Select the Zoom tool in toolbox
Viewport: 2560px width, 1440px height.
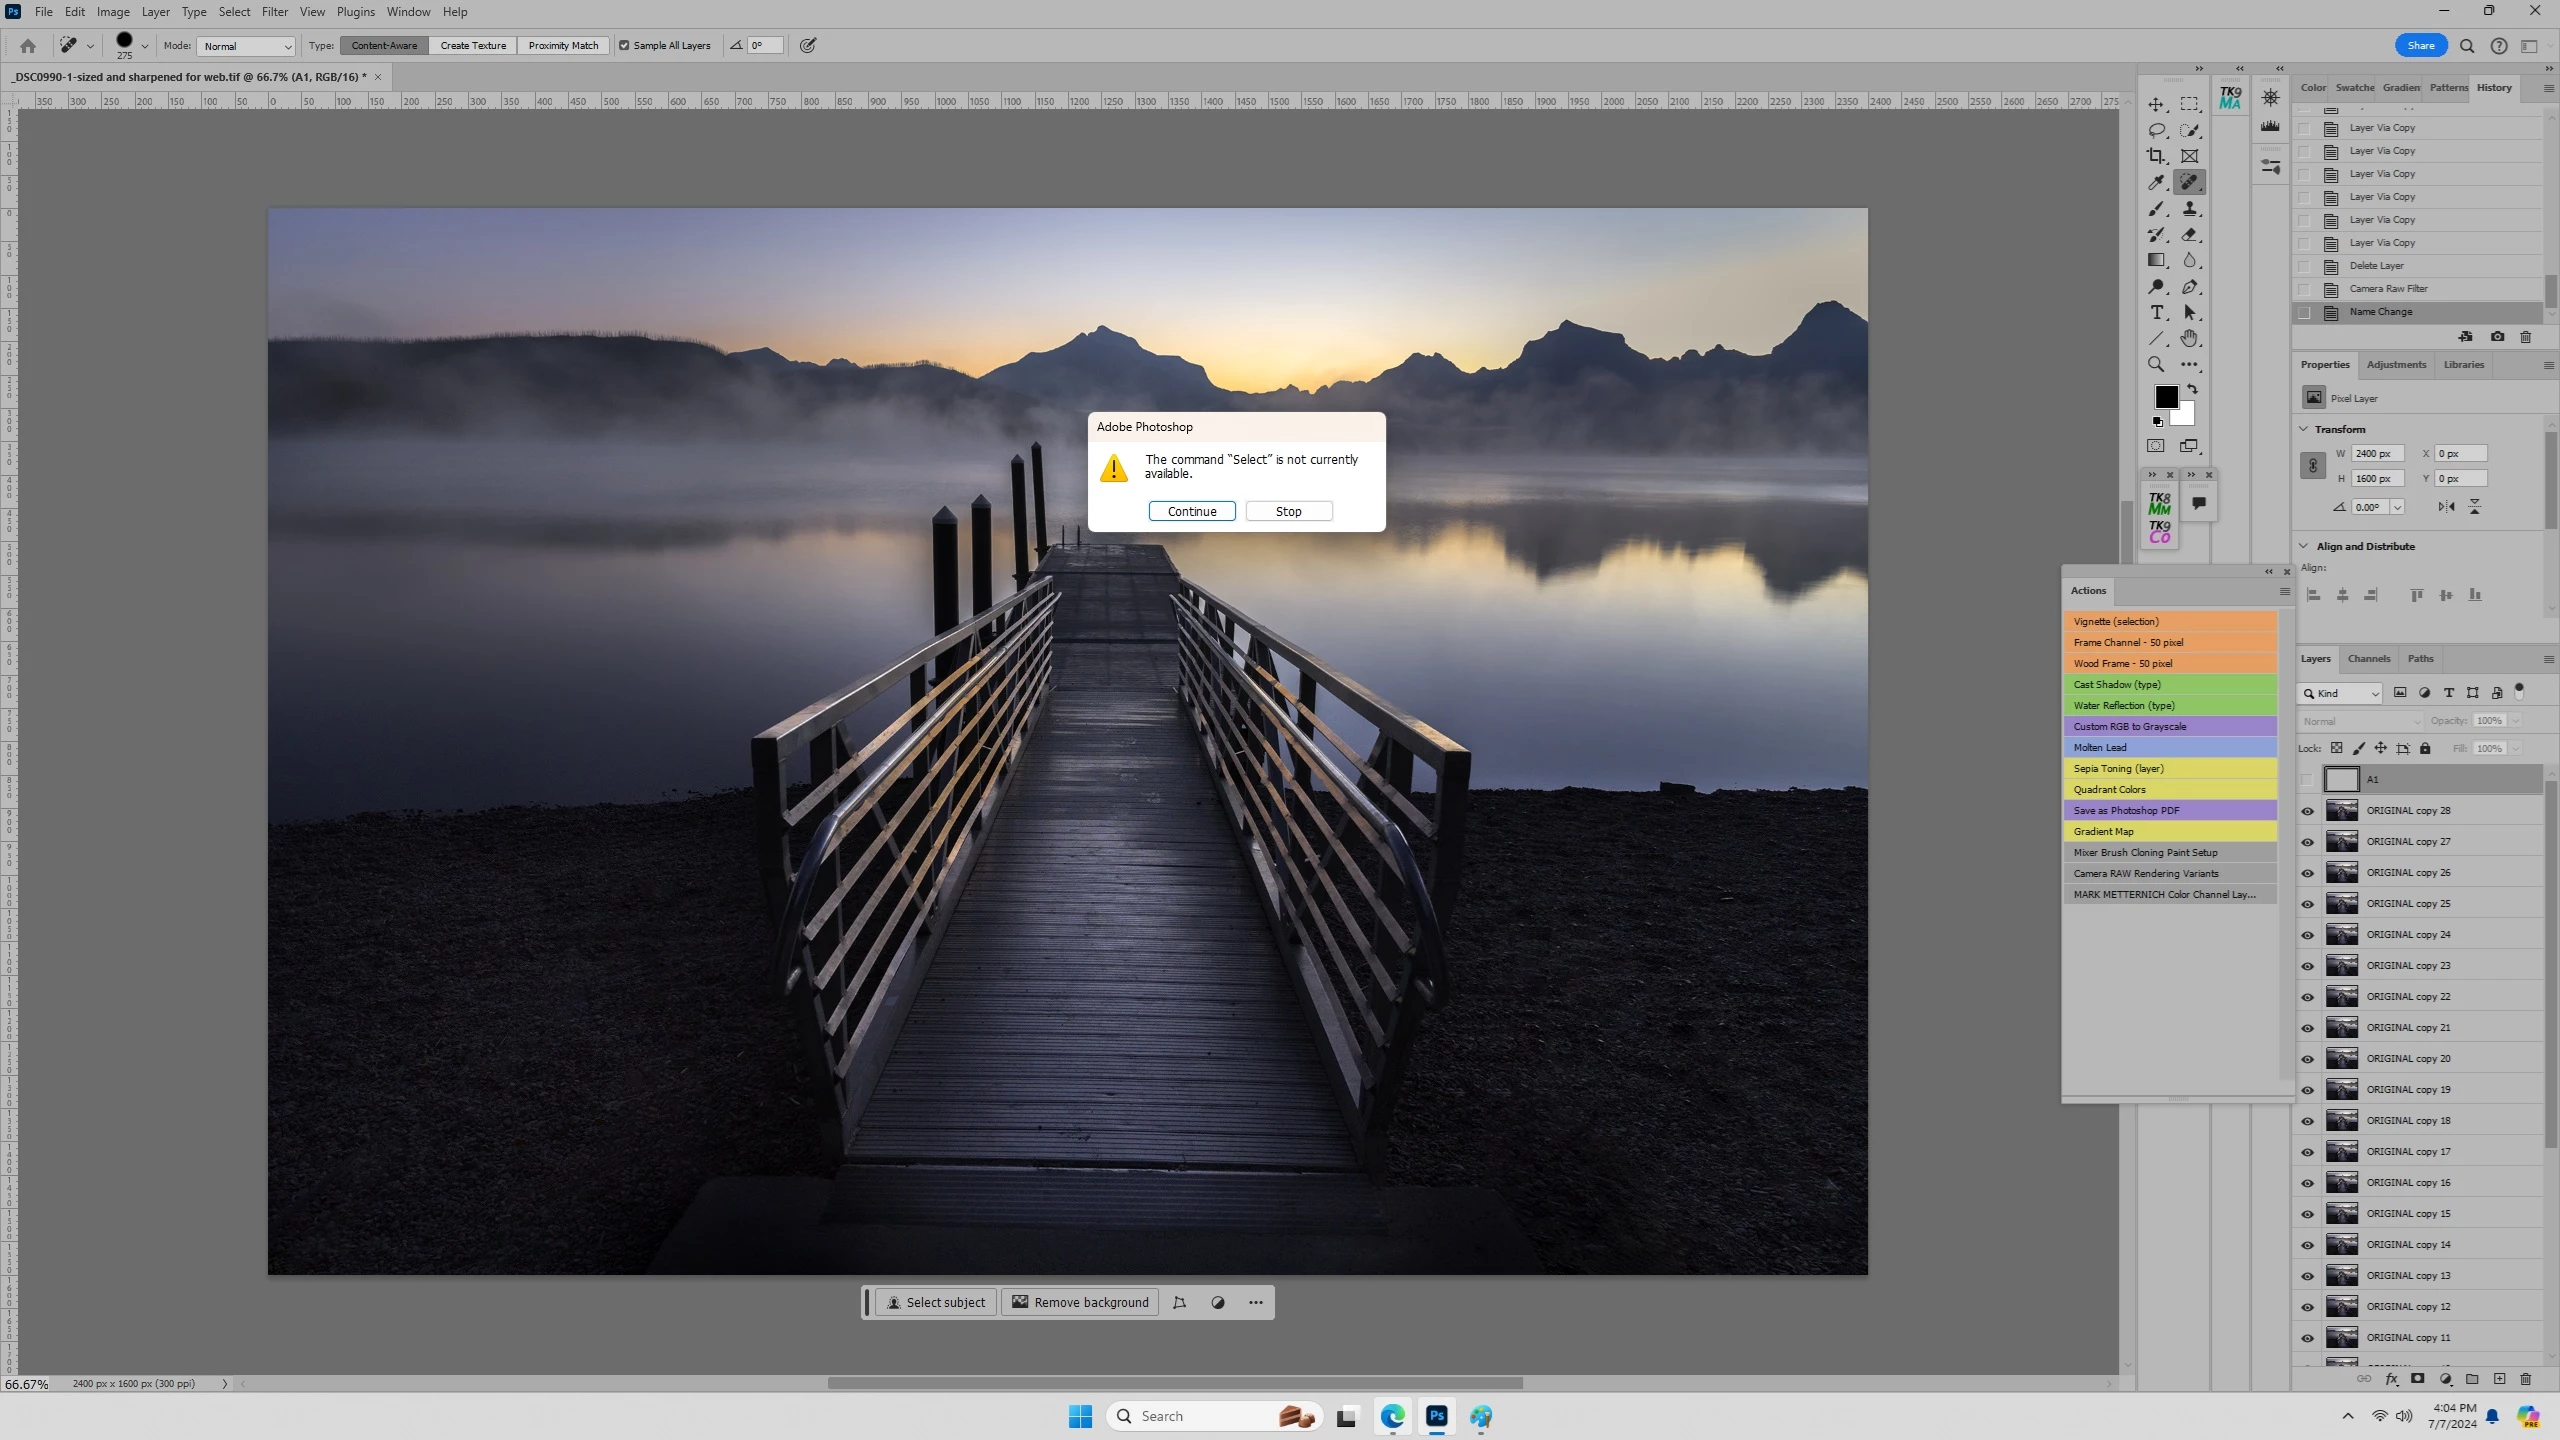(2156, 365)
